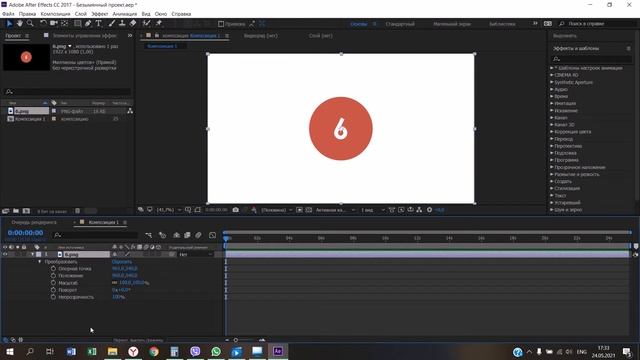Toggle the shy layers switch in timeline
The width and height of the screenshot is (640, 360).
point(176,235)
